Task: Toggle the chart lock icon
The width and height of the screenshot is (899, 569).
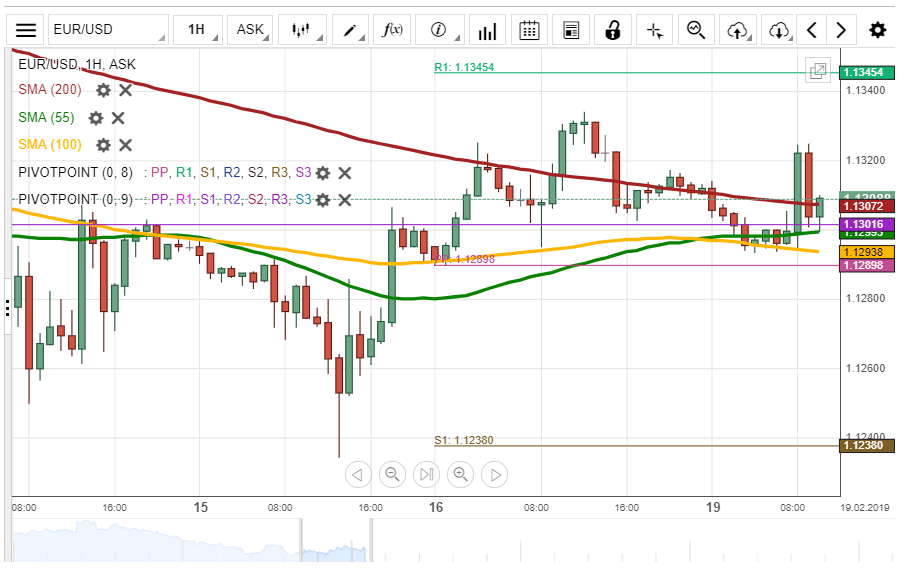Action: point(613,30)
